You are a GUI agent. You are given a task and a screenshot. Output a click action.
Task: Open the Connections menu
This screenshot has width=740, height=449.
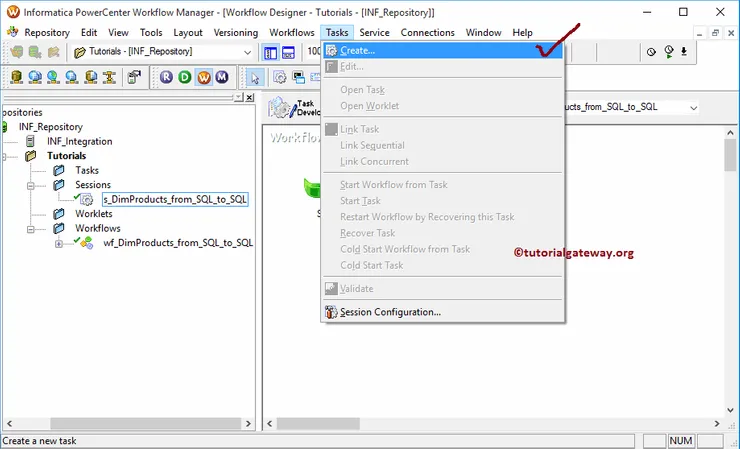pyautogui.click(x=428, y=33)
